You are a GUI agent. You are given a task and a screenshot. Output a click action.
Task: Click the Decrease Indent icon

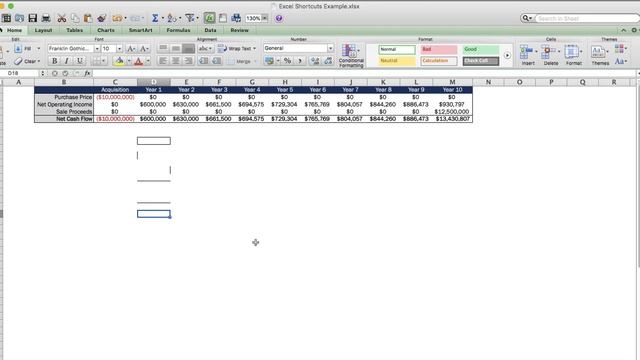click(x=204, y=61)
